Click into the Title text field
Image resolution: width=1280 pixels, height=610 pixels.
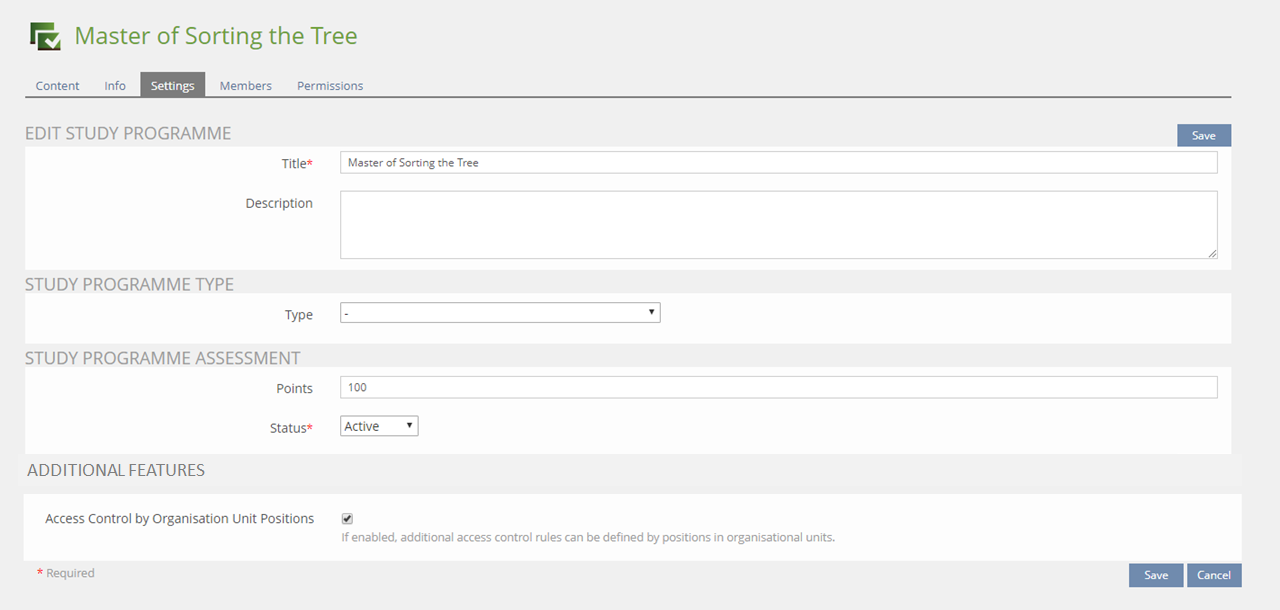778,163
